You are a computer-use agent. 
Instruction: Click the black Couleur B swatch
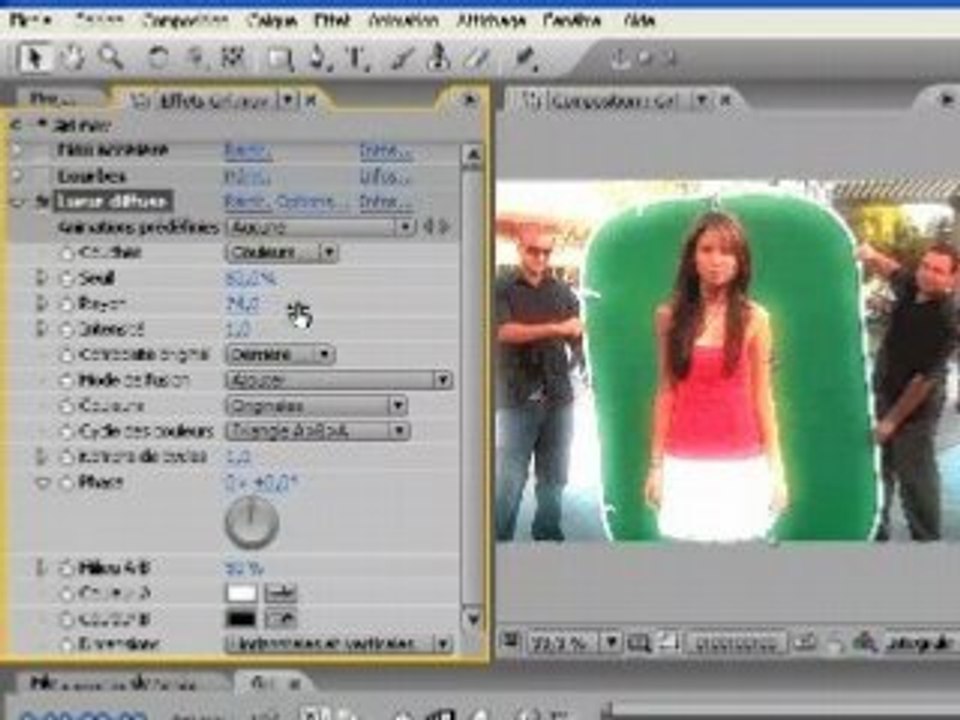tap(242, 619)
